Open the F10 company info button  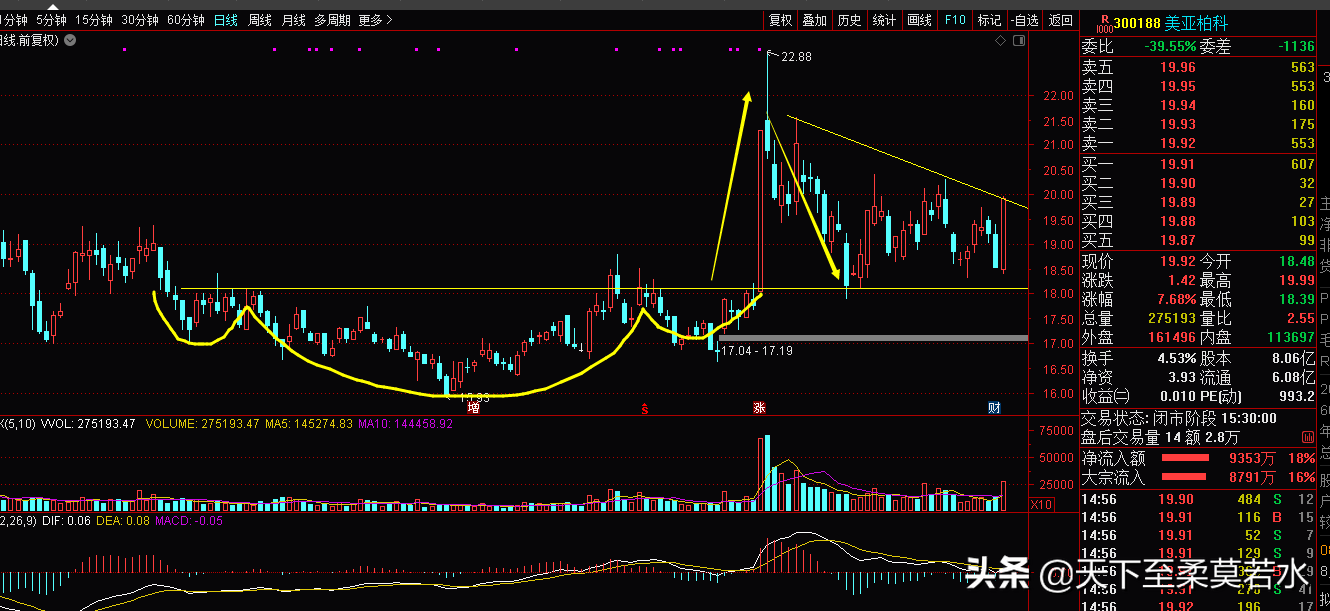955,20
